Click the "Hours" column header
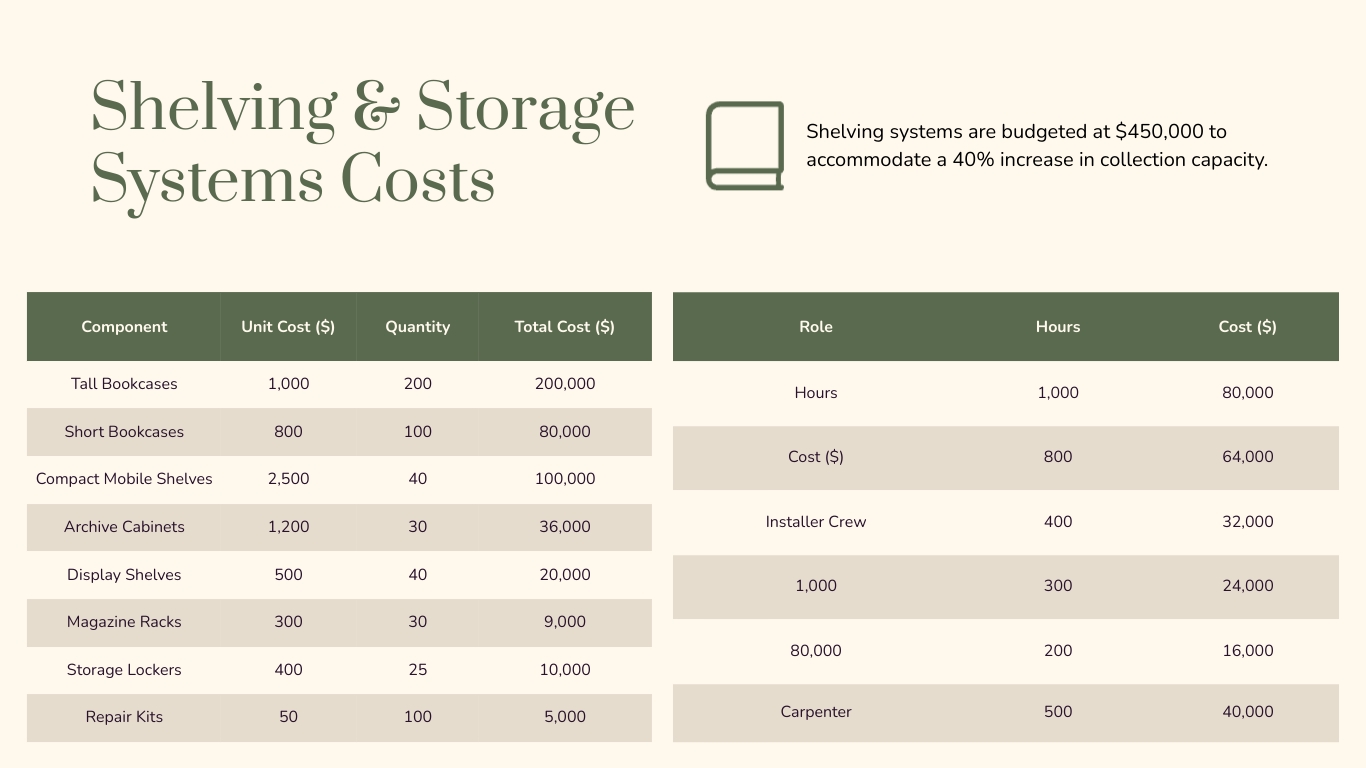The image size is (1366, 768). click(1057, 326)
